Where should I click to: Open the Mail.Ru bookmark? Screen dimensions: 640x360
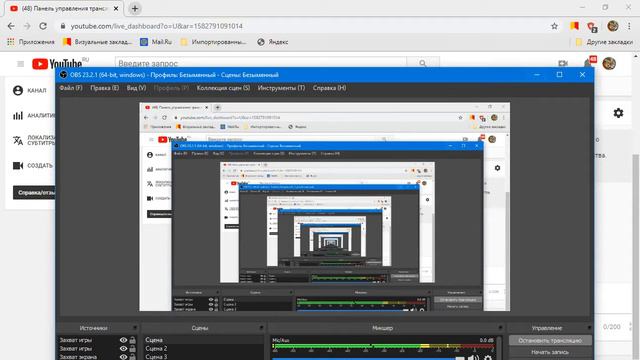click(x=156, y=42)
